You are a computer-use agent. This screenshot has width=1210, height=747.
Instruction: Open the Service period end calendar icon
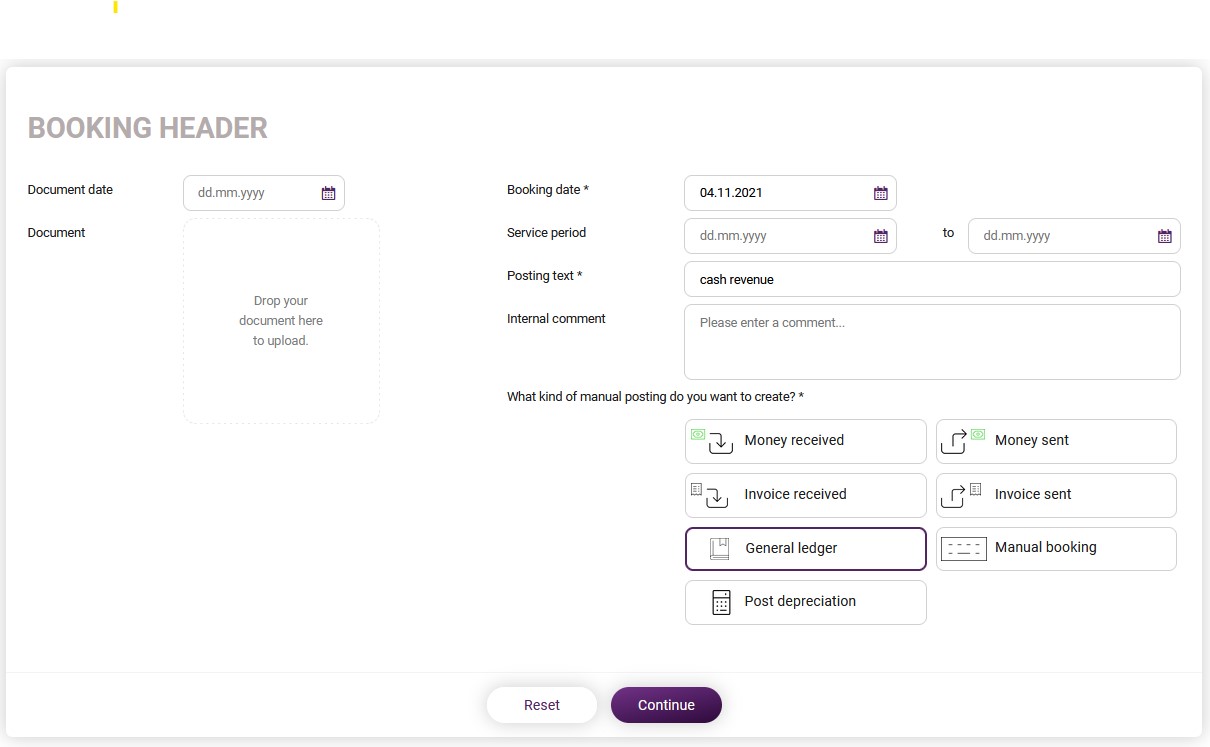(1164, 236)
